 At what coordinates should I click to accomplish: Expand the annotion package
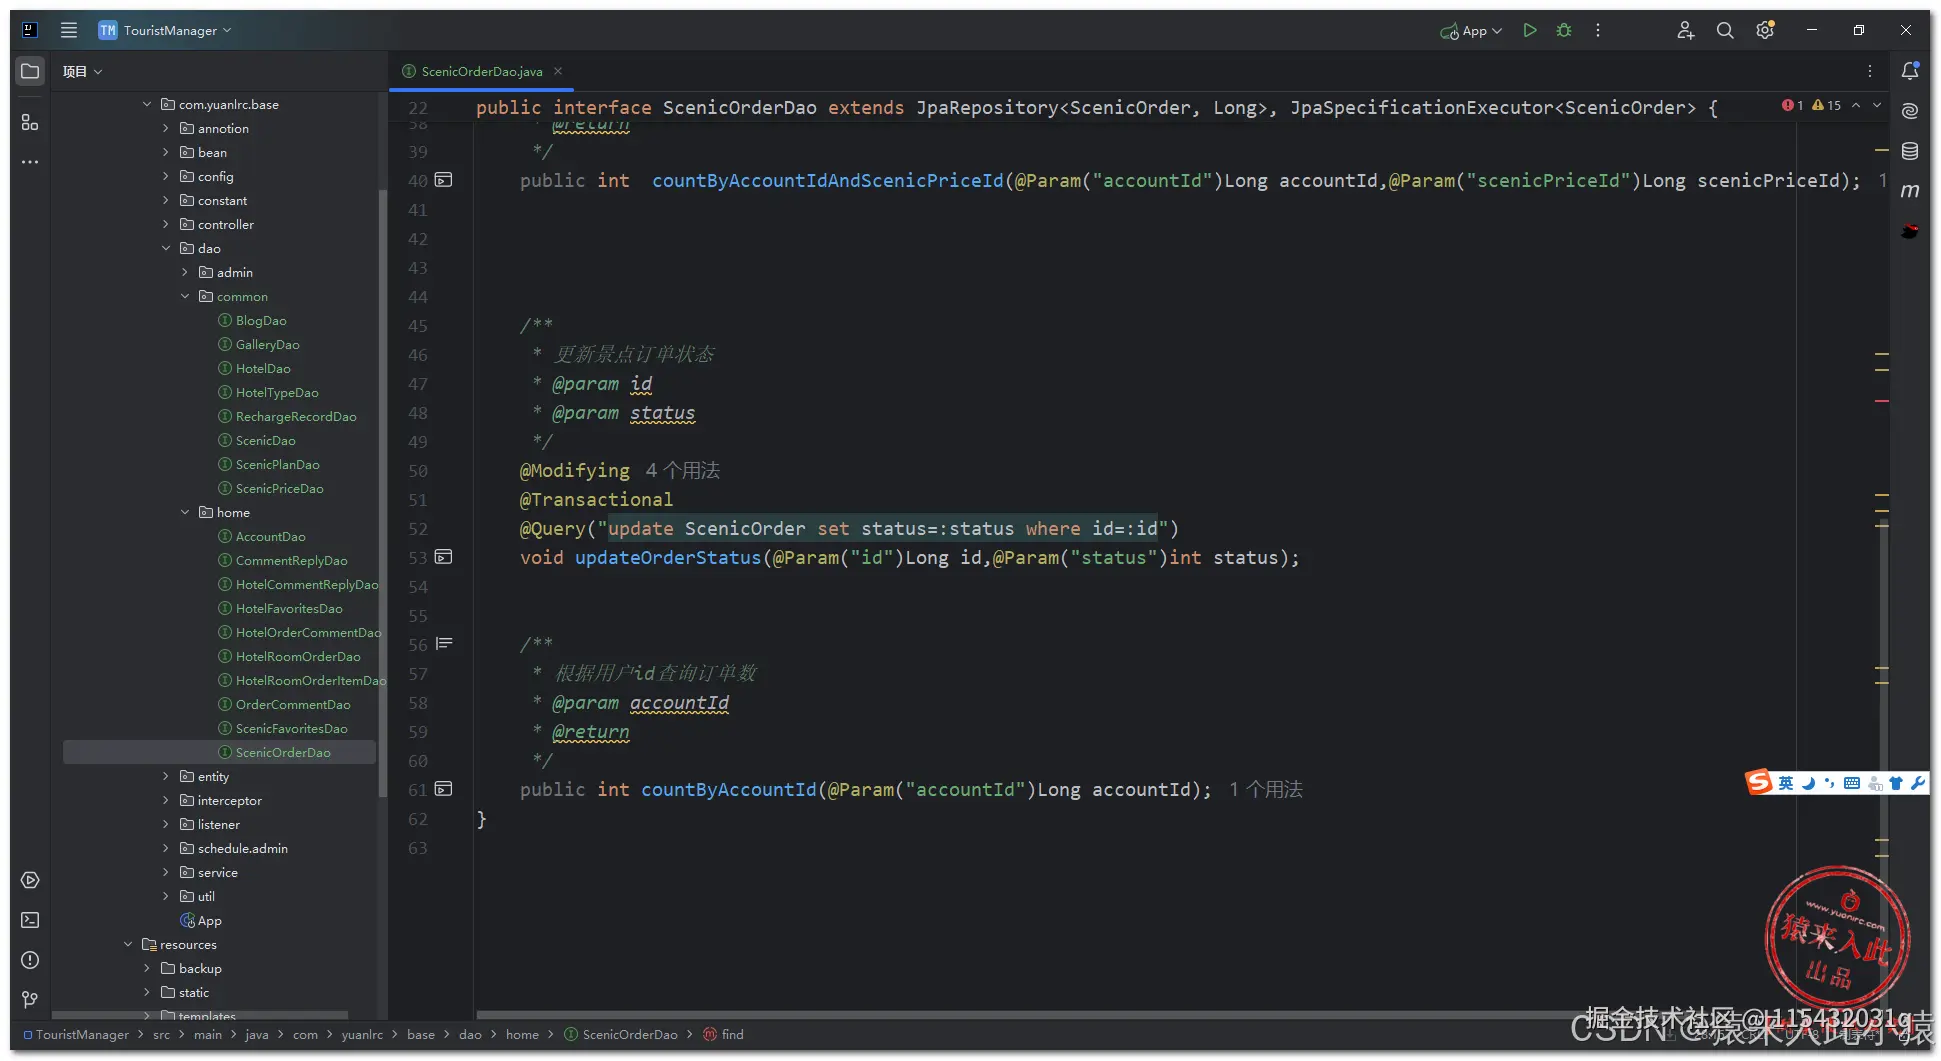click(x=166, y=128)
